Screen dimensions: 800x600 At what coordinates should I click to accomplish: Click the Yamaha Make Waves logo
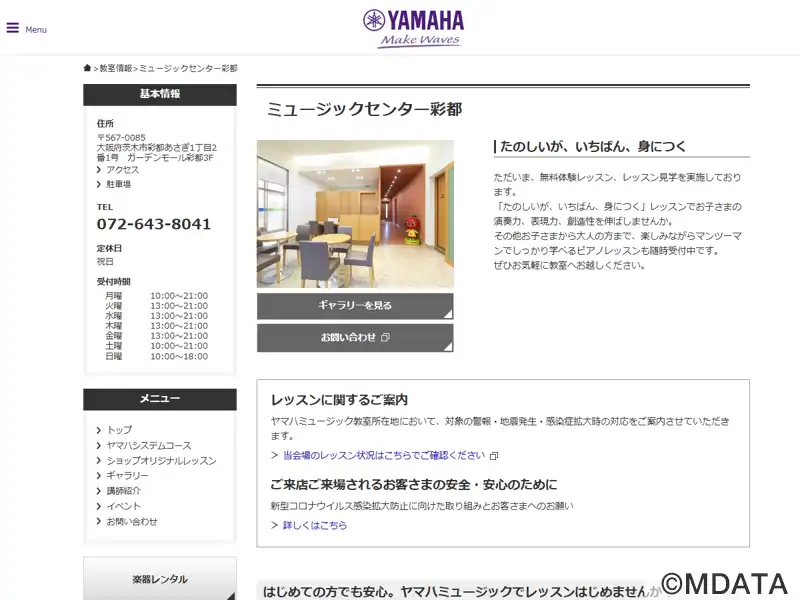(x=413, y=29)
